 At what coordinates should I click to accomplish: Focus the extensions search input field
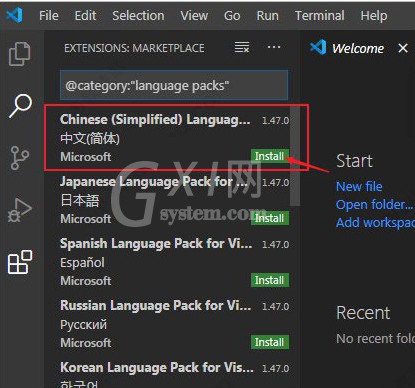[174, 85]
